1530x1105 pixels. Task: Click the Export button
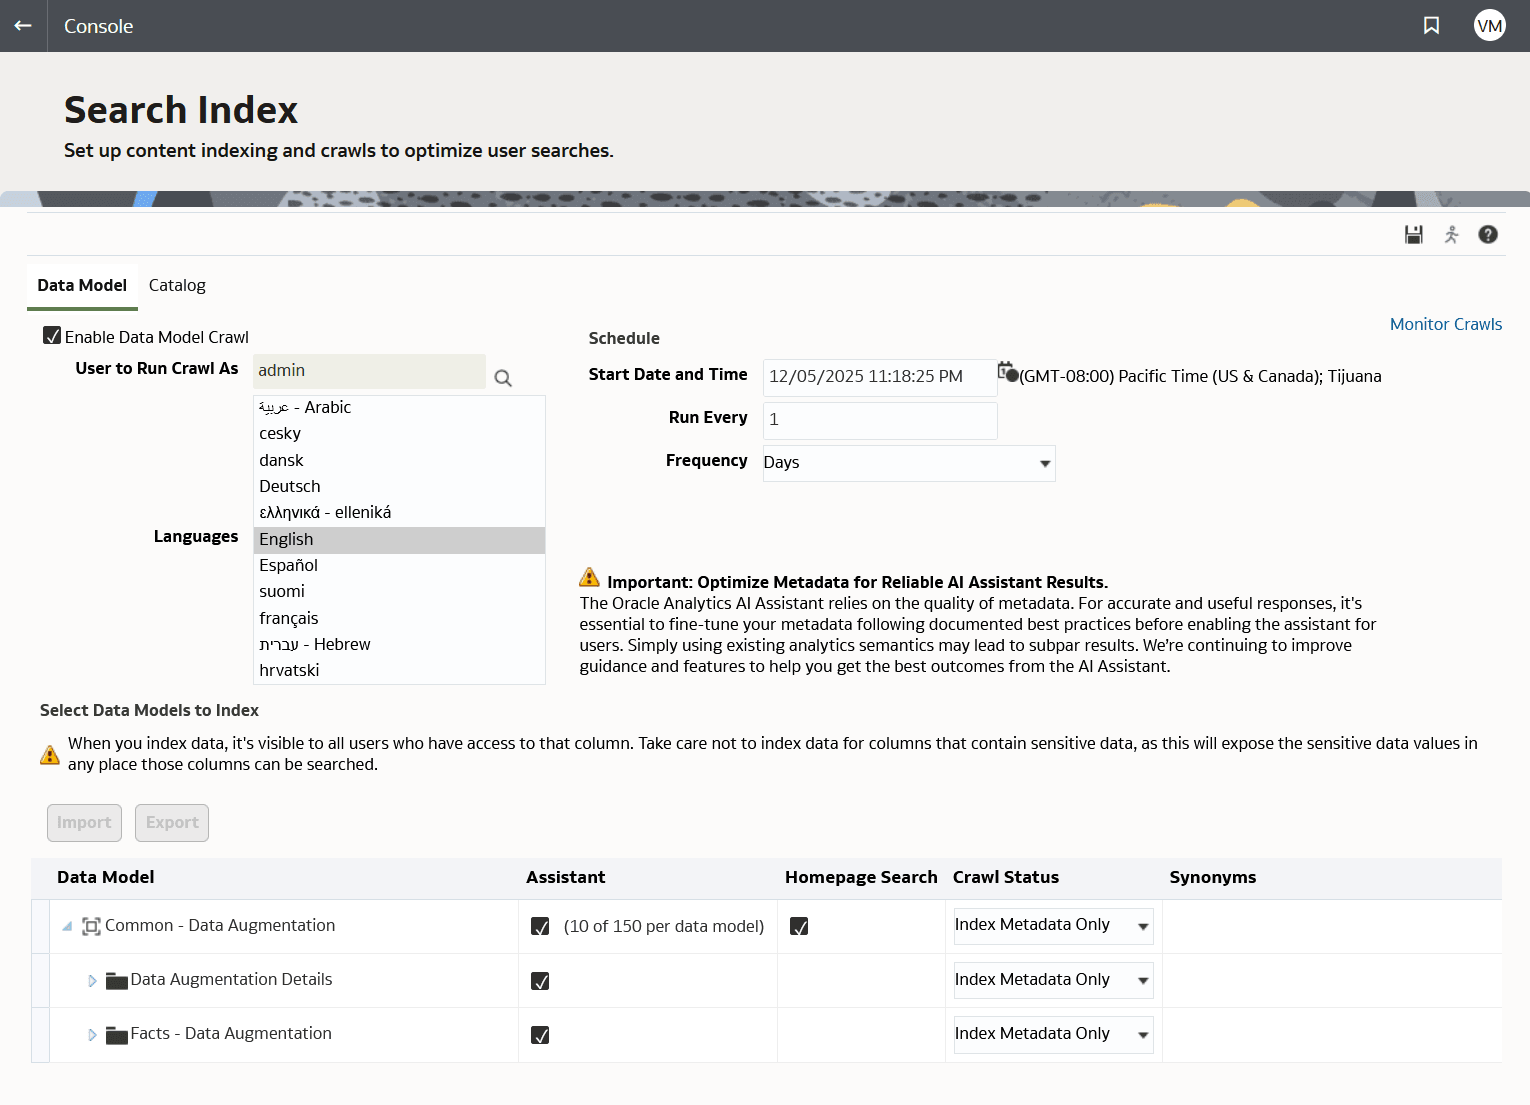172,823
